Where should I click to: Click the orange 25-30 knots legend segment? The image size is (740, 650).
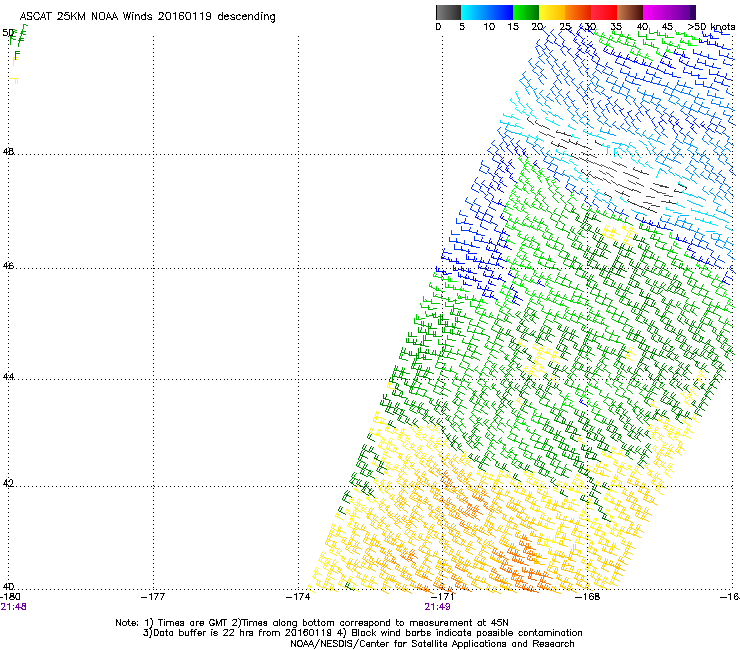(x=578, y=12)
